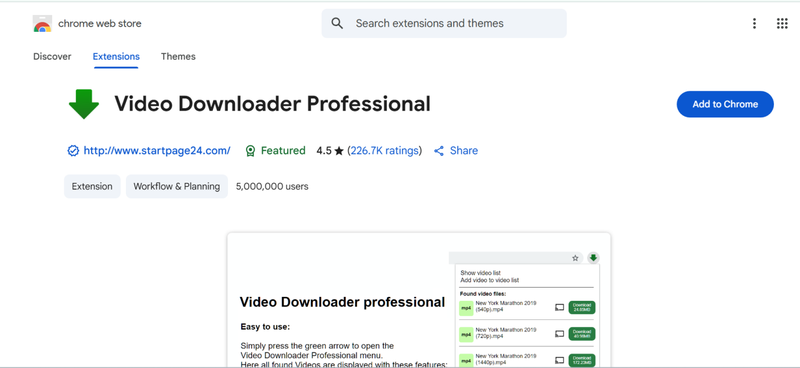Click the Share link
The width and height of the screenshot is (800, 368).
point(464,151)
